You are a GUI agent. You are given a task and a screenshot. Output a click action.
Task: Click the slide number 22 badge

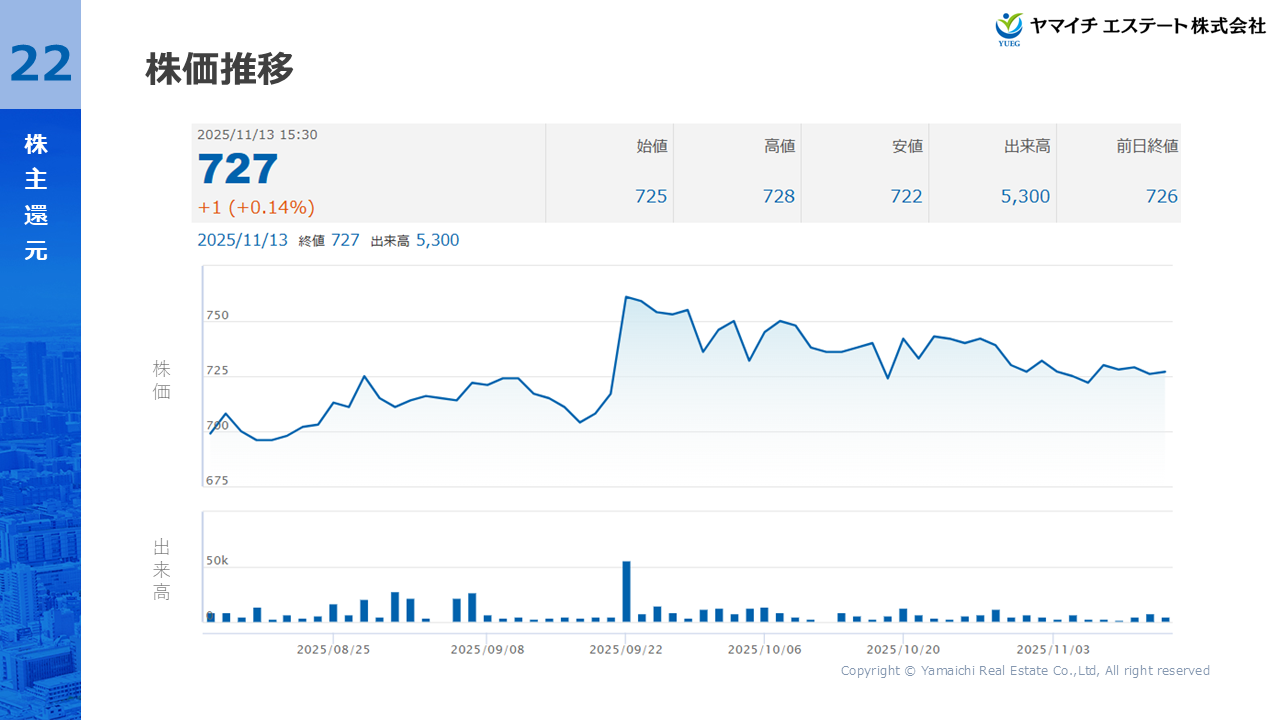pyautogui.click(x=41, y=64)
